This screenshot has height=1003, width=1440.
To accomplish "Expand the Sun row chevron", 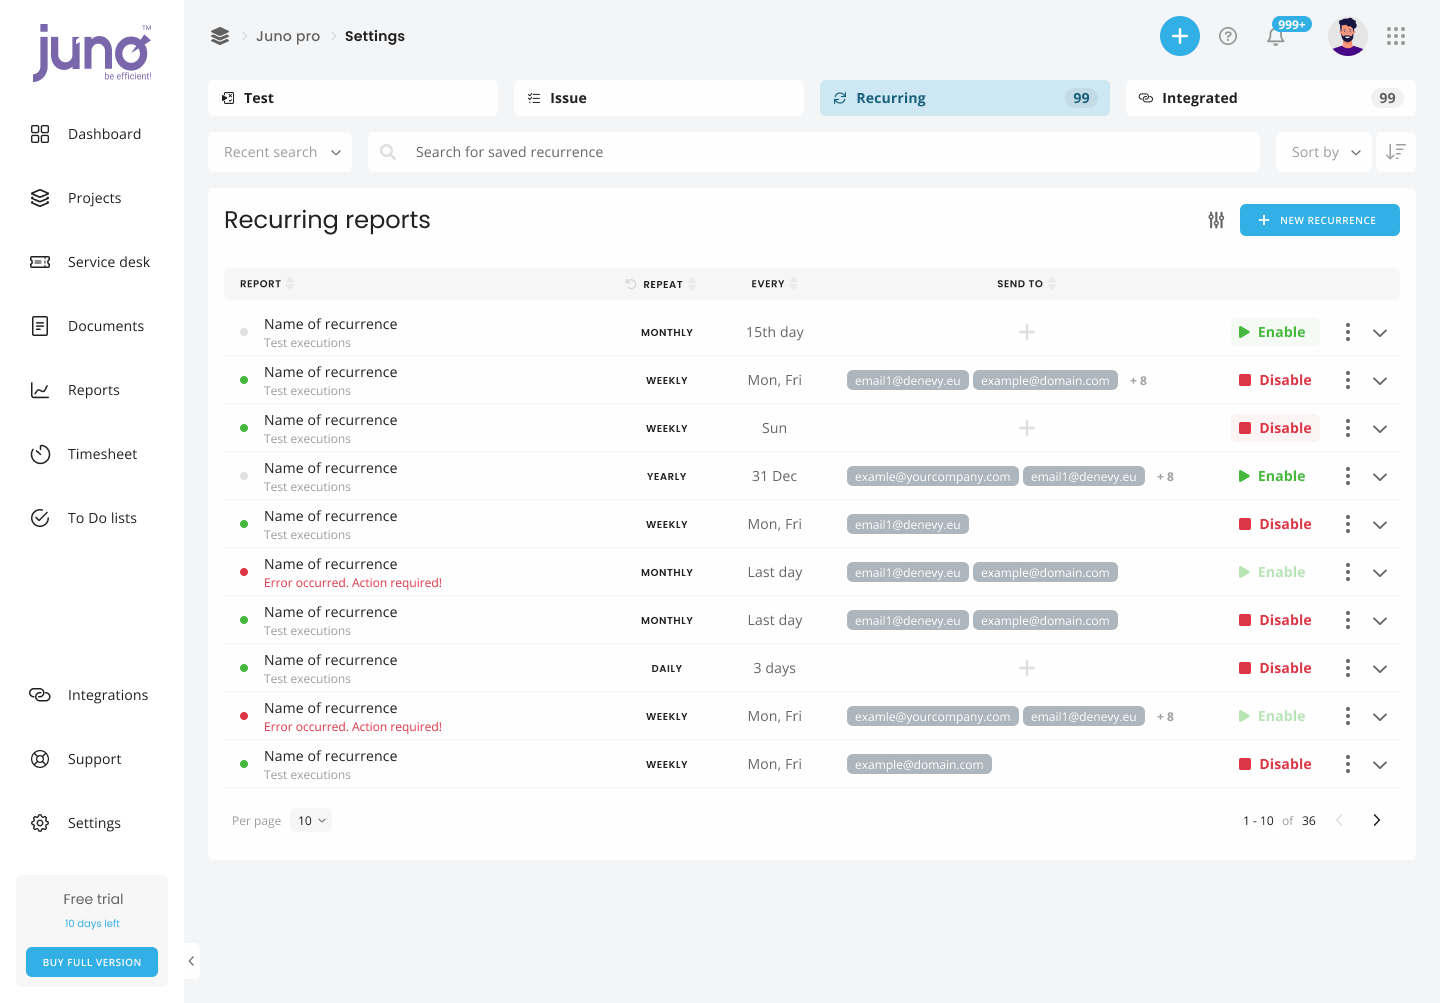I will click(1380, 428).
